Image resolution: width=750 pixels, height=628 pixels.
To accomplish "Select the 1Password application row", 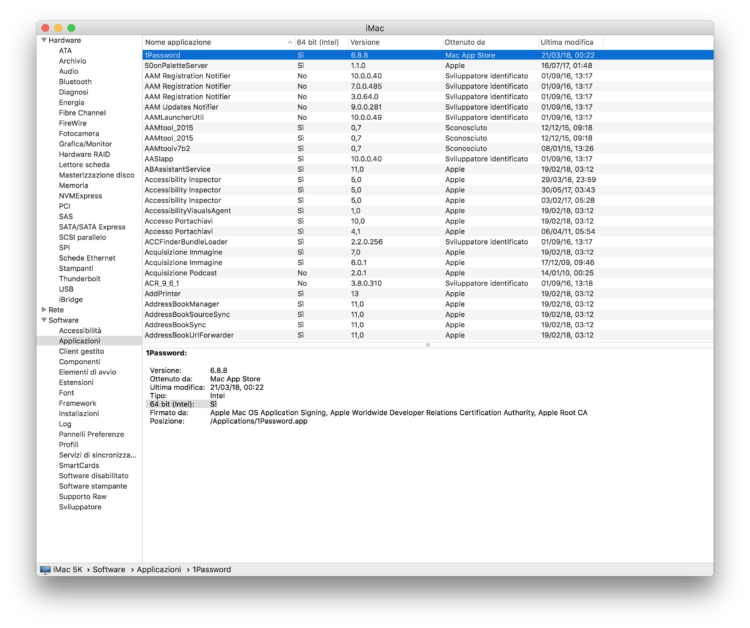I will [x=428, y=55].
